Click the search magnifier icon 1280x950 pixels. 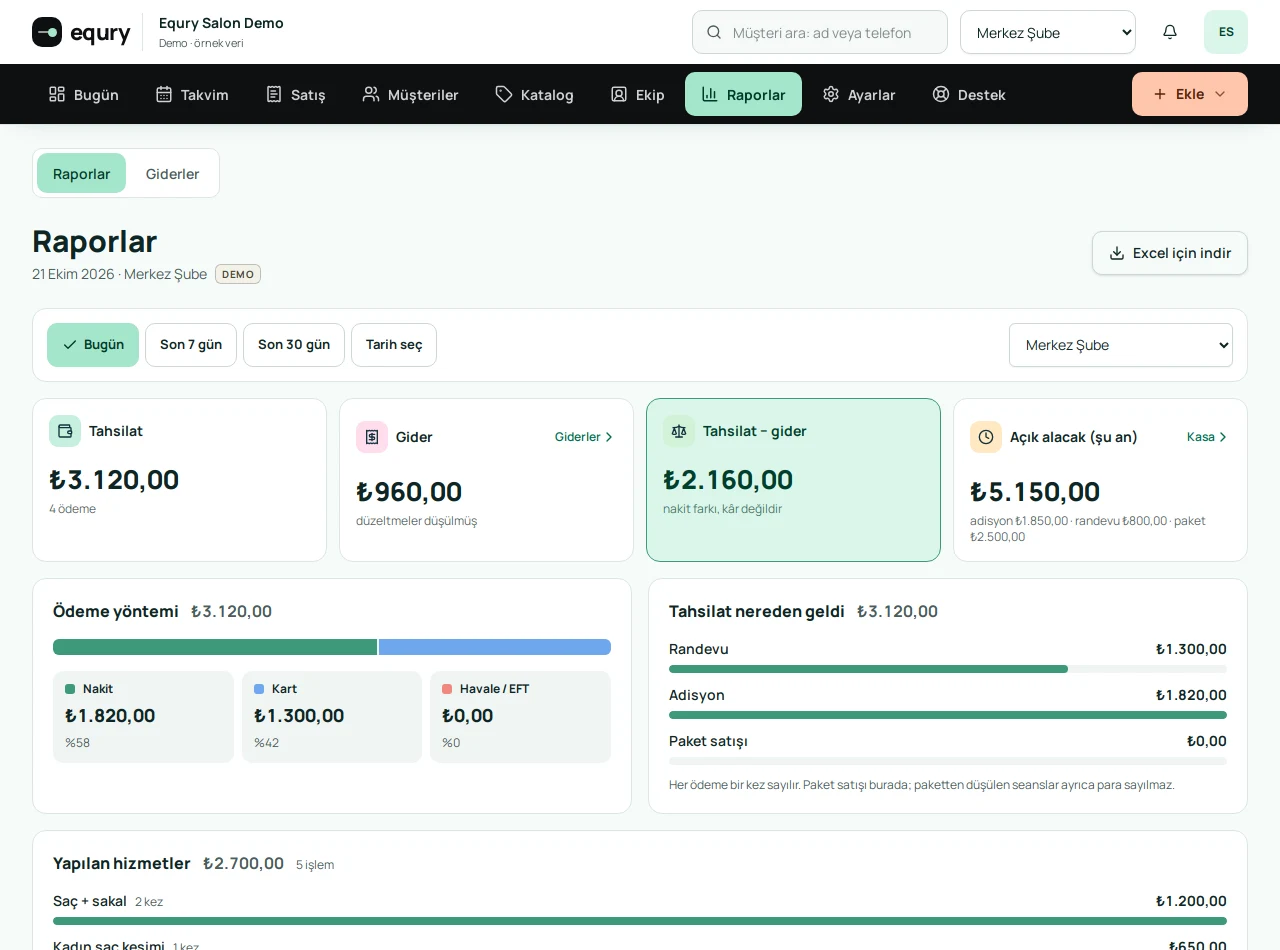[714, 32]
